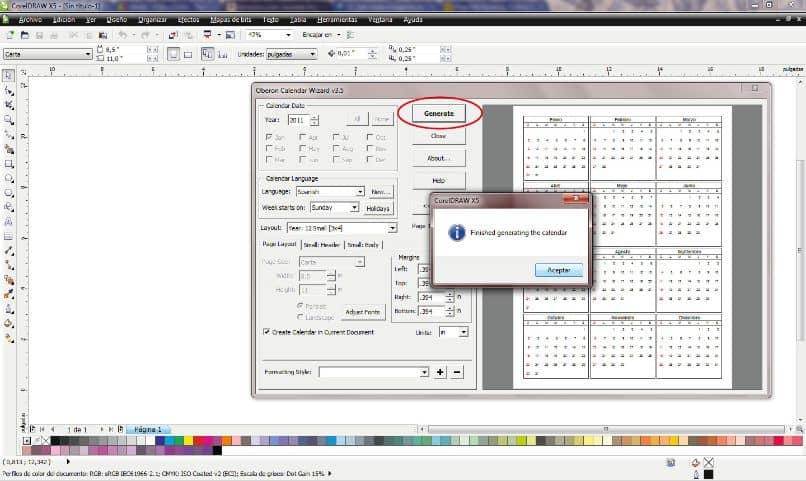
Task: Open the Archivo menu
Action: click(x=30, y=20)
